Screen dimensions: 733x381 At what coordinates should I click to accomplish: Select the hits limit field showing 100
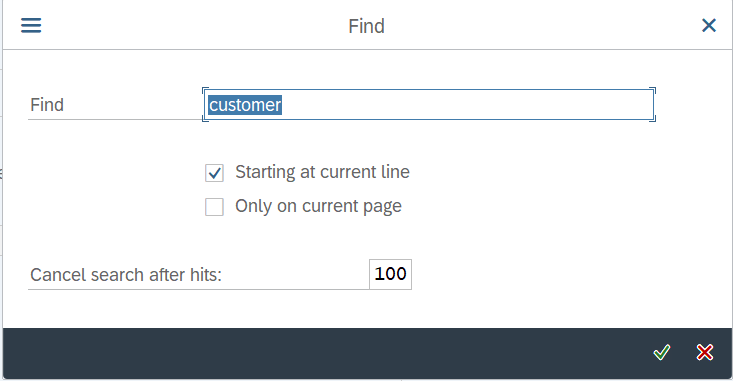(390, 274)
